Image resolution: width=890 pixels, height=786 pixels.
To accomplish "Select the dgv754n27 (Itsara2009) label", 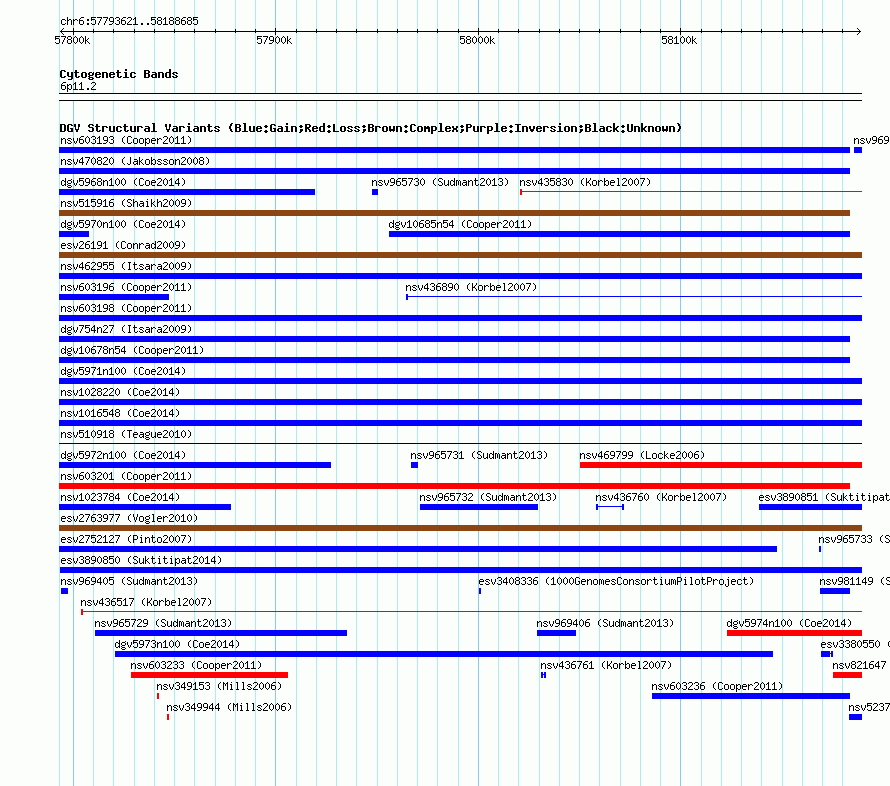I will (x=126, y=329).
